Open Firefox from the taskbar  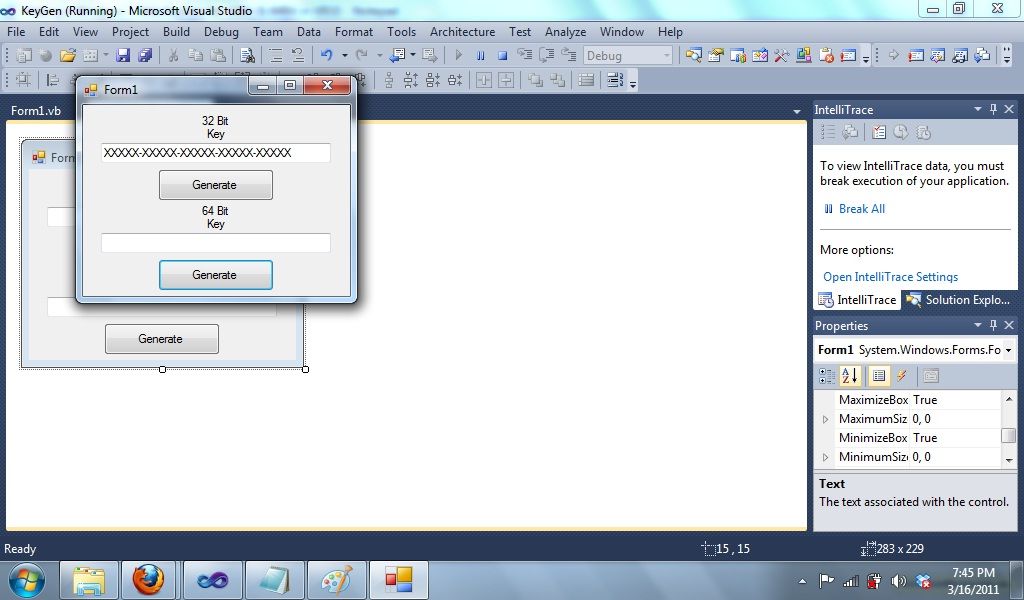coord(148,580)
